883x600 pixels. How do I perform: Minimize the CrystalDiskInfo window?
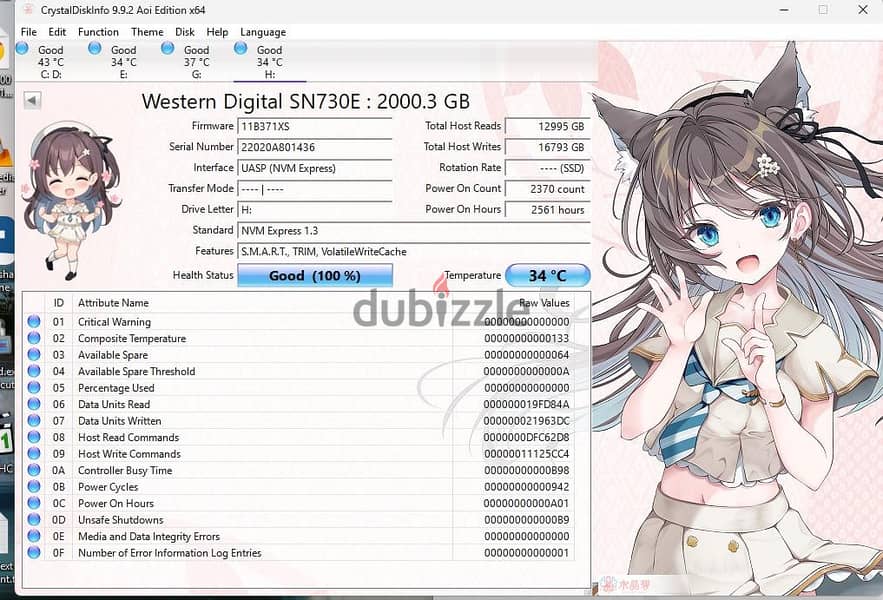pyautogui.click(x=784, y=10)
